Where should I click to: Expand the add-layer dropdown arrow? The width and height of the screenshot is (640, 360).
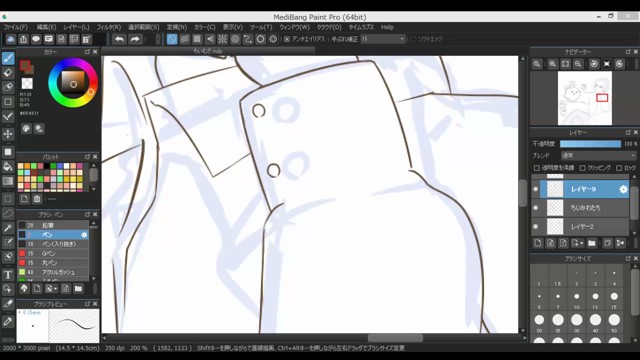point(581,244)
